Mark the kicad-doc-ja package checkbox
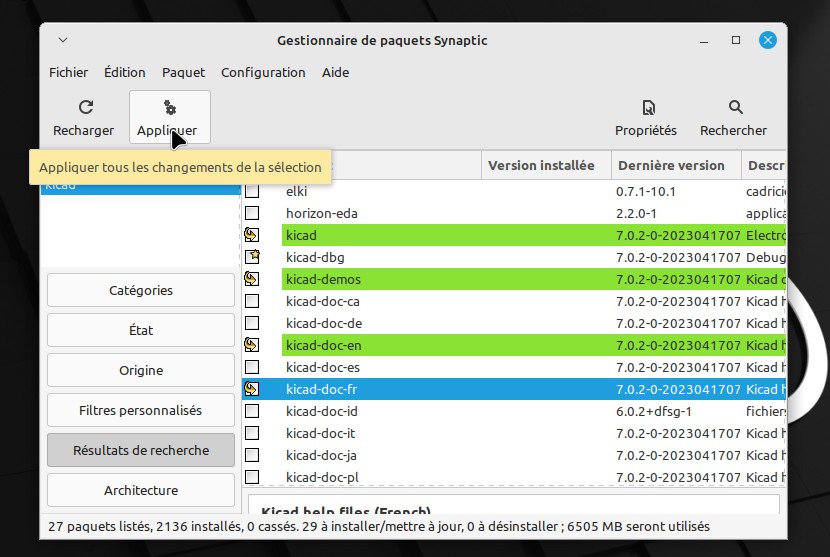This screenshot has width=830, height=557. point(252,455)
